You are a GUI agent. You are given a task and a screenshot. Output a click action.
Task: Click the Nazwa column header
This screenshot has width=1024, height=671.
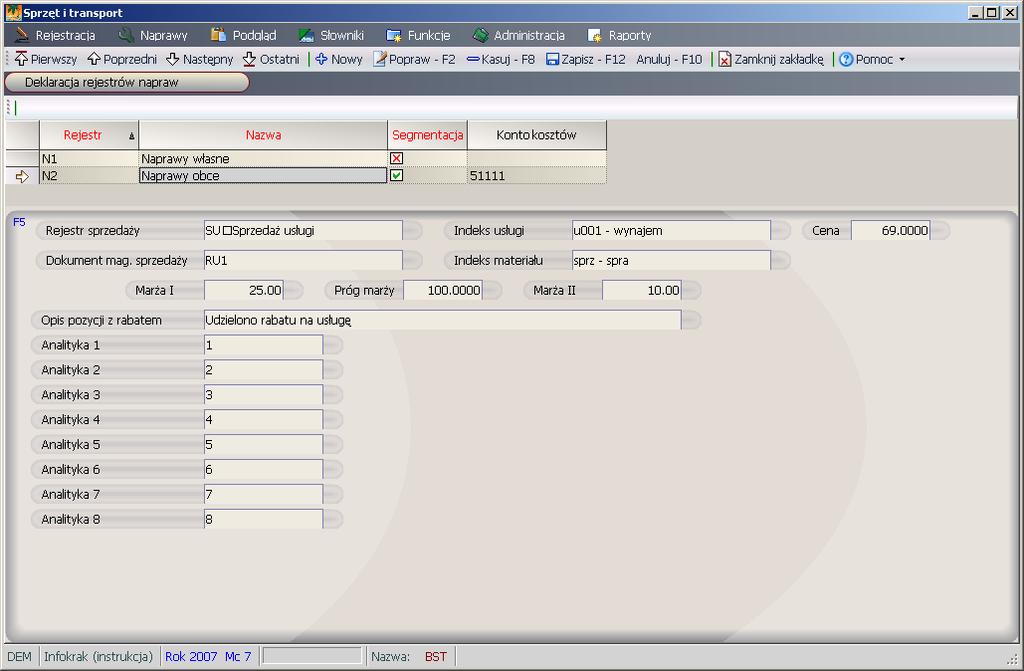click(263, 135)
